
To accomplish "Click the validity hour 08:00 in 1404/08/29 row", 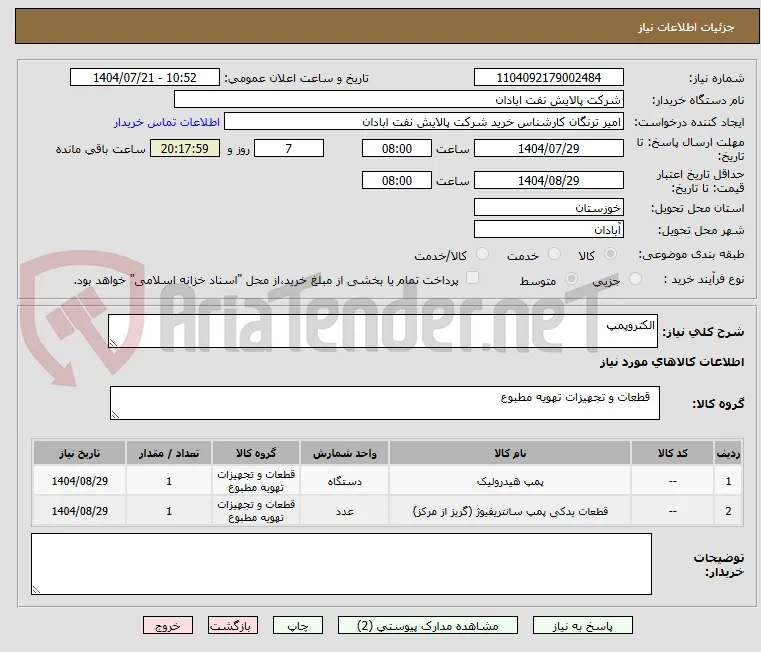I will pos(397,181).
